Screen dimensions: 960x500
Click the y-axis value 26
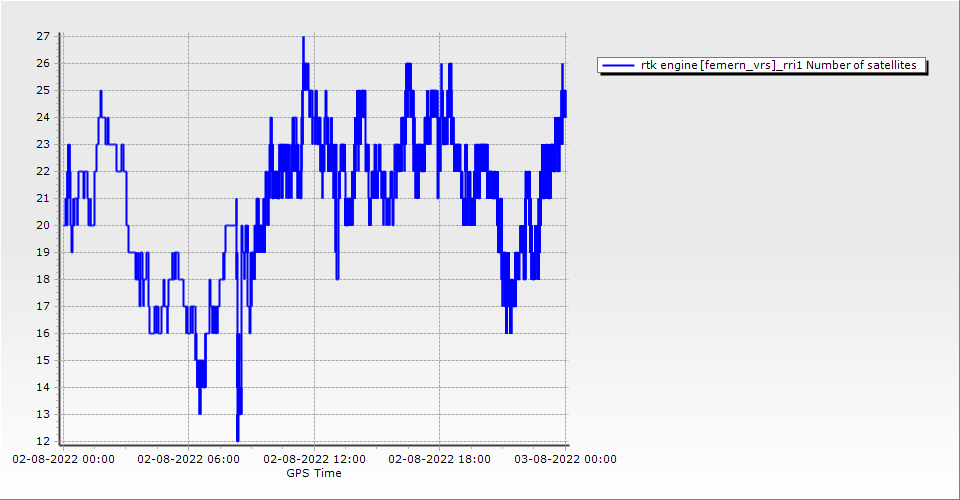coord(43,63)
